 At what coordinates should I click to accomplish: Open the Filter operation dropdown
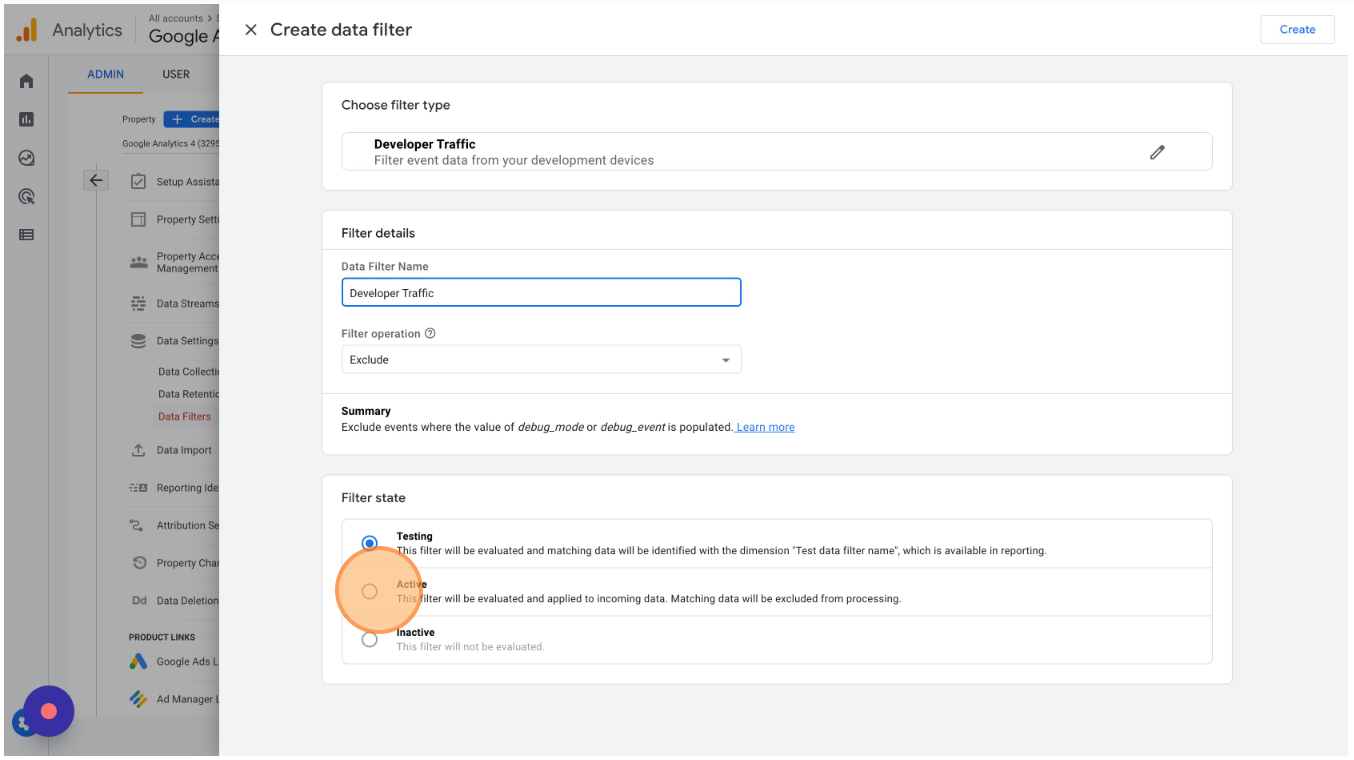click(541, 360)
